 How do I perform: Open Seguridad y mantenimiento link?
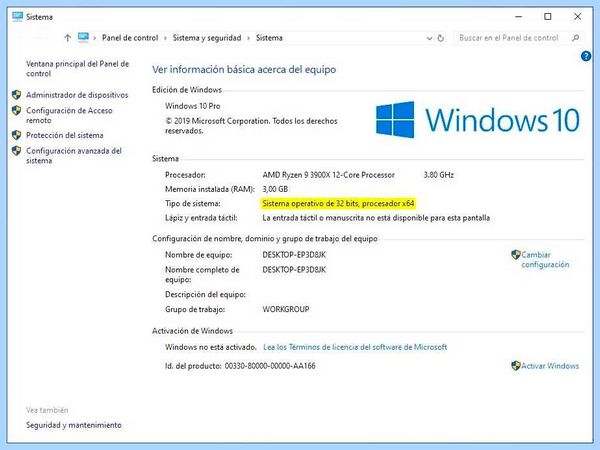[x=74, y=425]
